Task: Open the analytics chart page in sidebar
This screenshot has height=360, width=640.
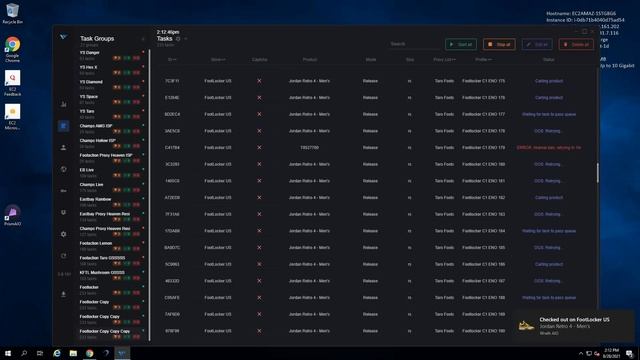Action: tap(64, 104)
